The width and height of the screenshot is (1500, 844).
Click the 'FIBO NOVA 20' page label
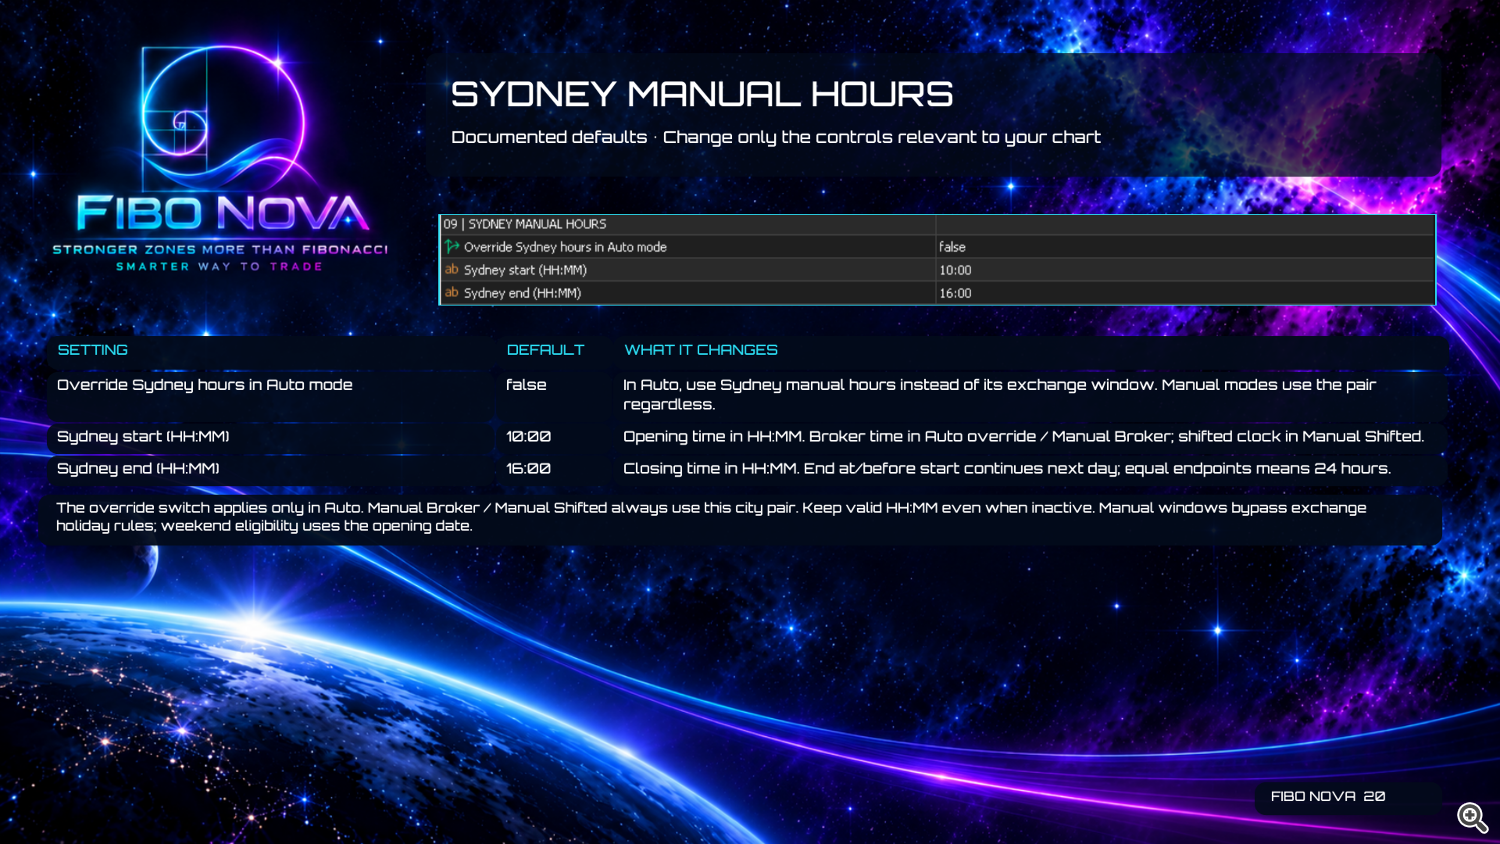1328,797
